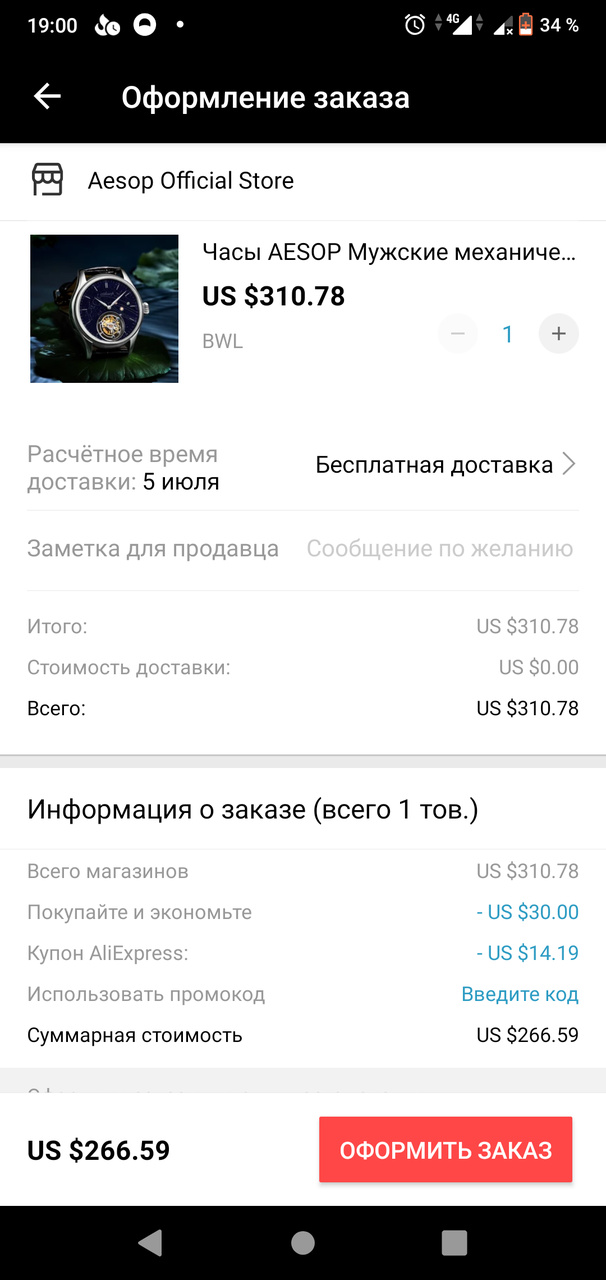Viewport: 606px width, 1280px height.
Task: Tap the Введите код promo link
Action: click(519, 994)
